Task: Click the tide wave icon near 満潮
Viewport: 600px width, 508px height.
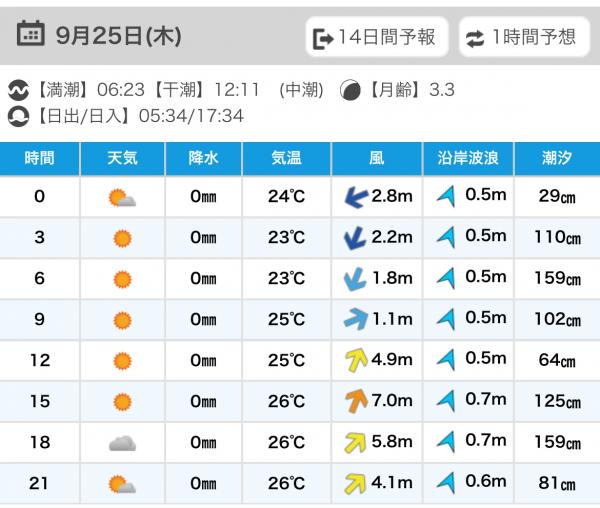Action: click(x=18, y=90)
